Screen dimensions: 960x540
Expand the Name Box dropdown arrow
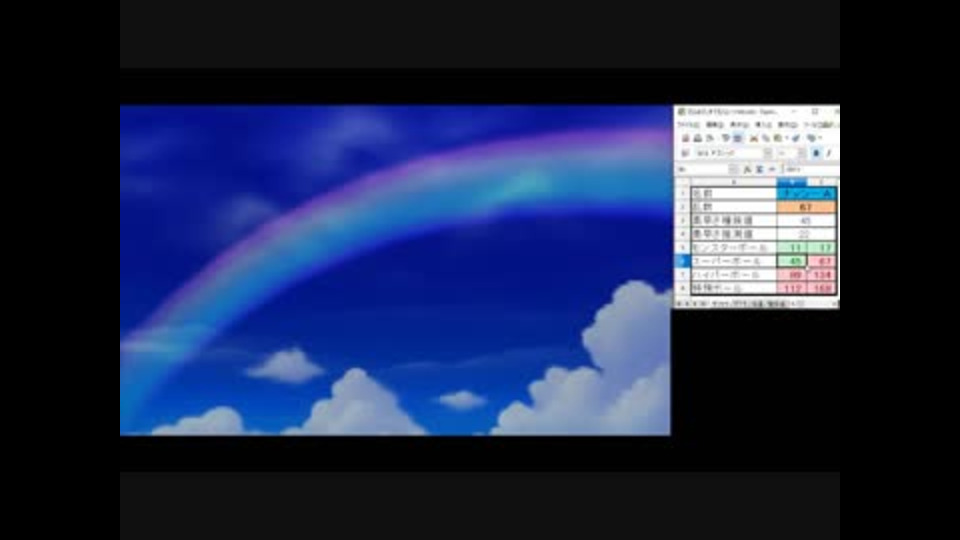(x=733, y=169)
